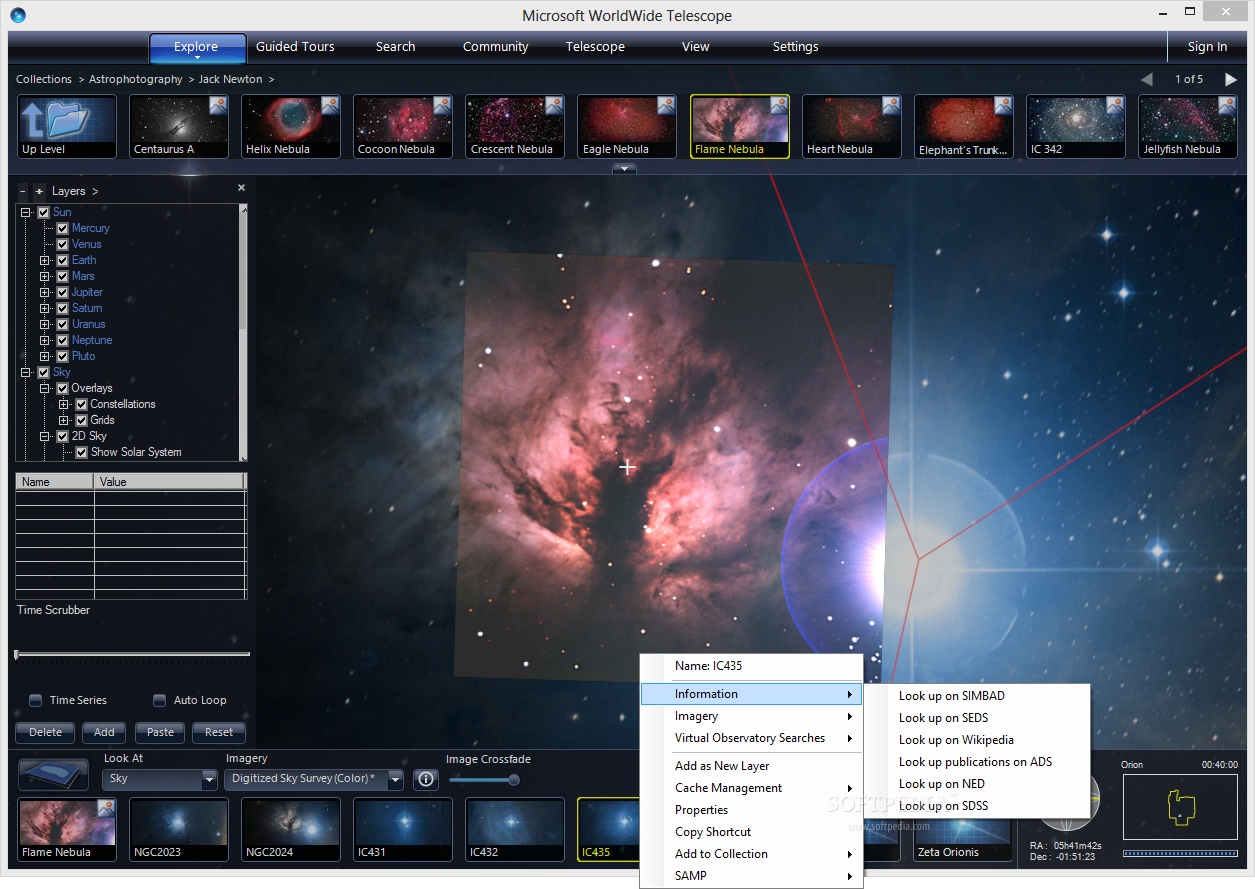Screen dimensions: 1255x889
Task: Open the Settings tab
Action: tap(795, 47)
